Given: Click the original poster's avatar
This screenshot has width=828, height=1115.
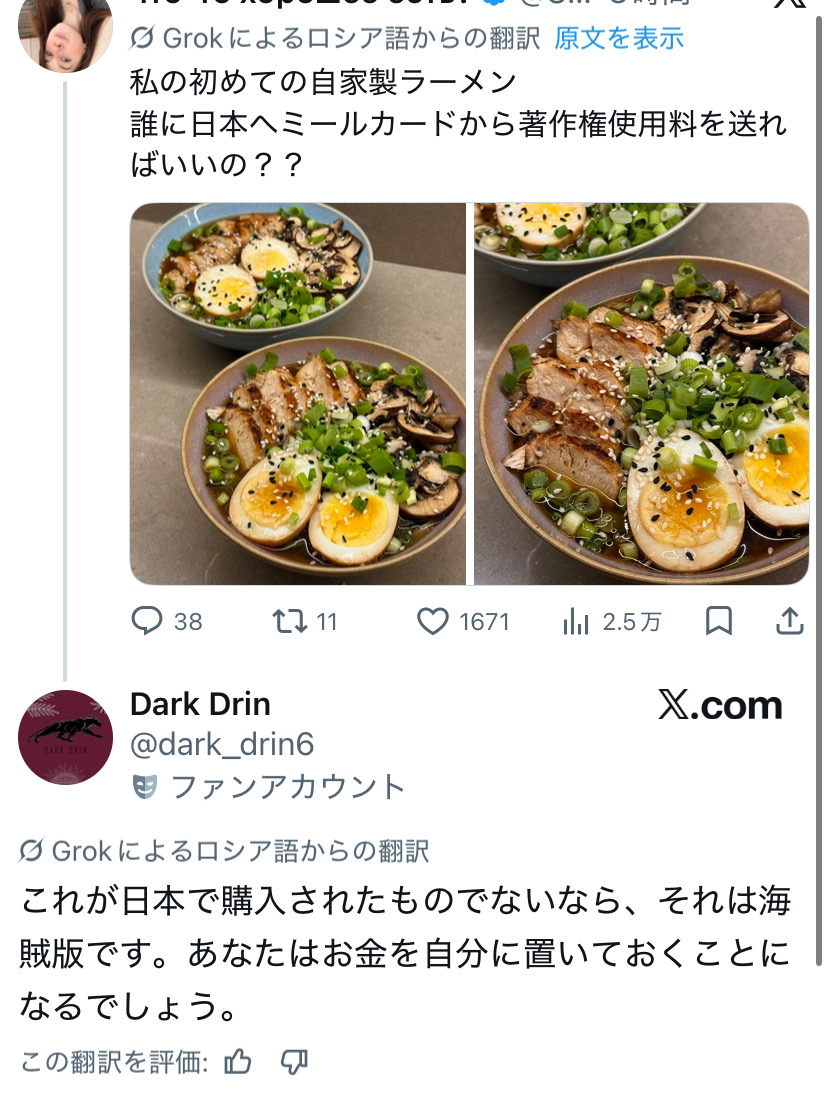Looking at the screenshot, I should [x=66, y=32].
